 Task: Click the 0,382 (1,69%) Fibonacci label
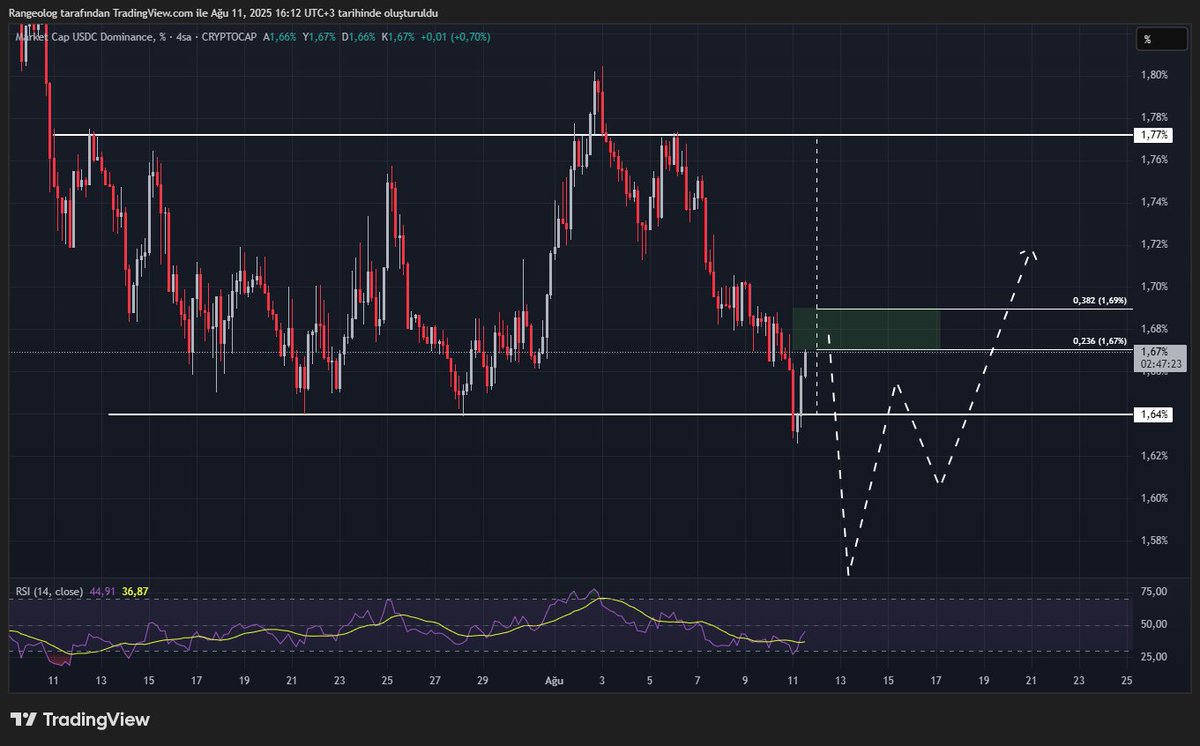(x=1100, y=300)
